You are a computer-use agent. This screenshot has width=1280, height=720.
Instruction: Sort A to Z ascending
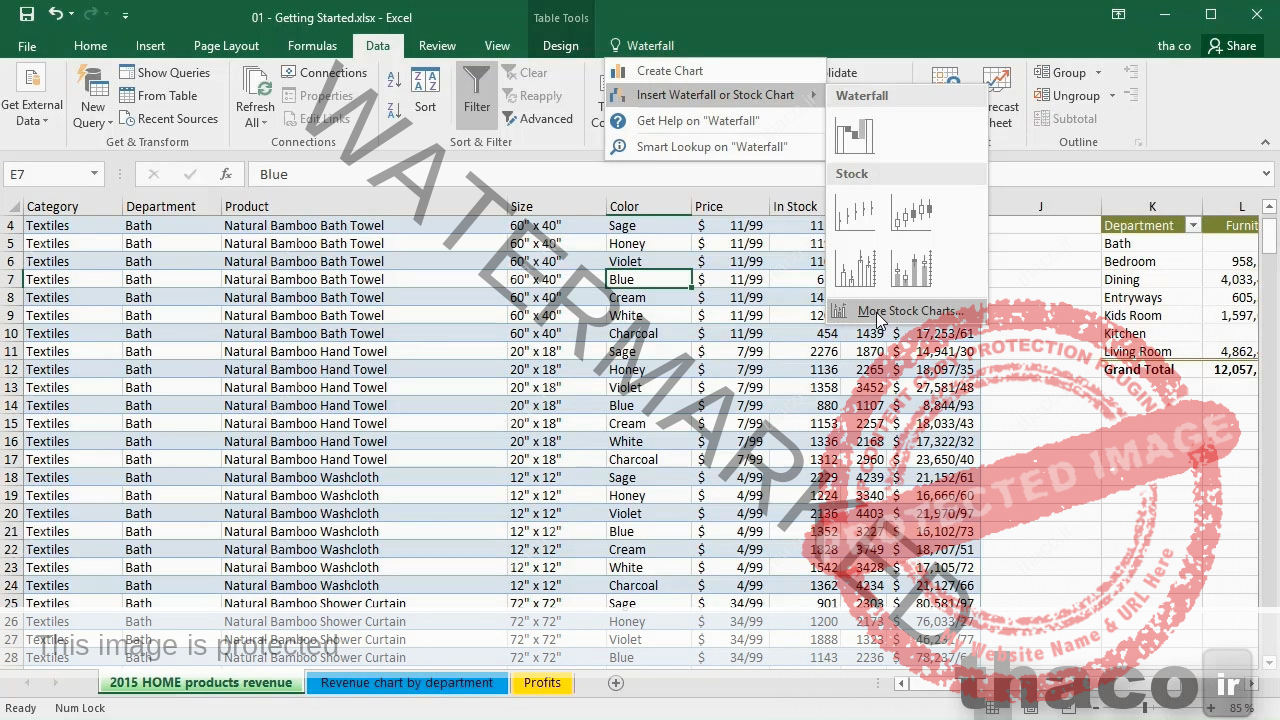tap(395, 82)
